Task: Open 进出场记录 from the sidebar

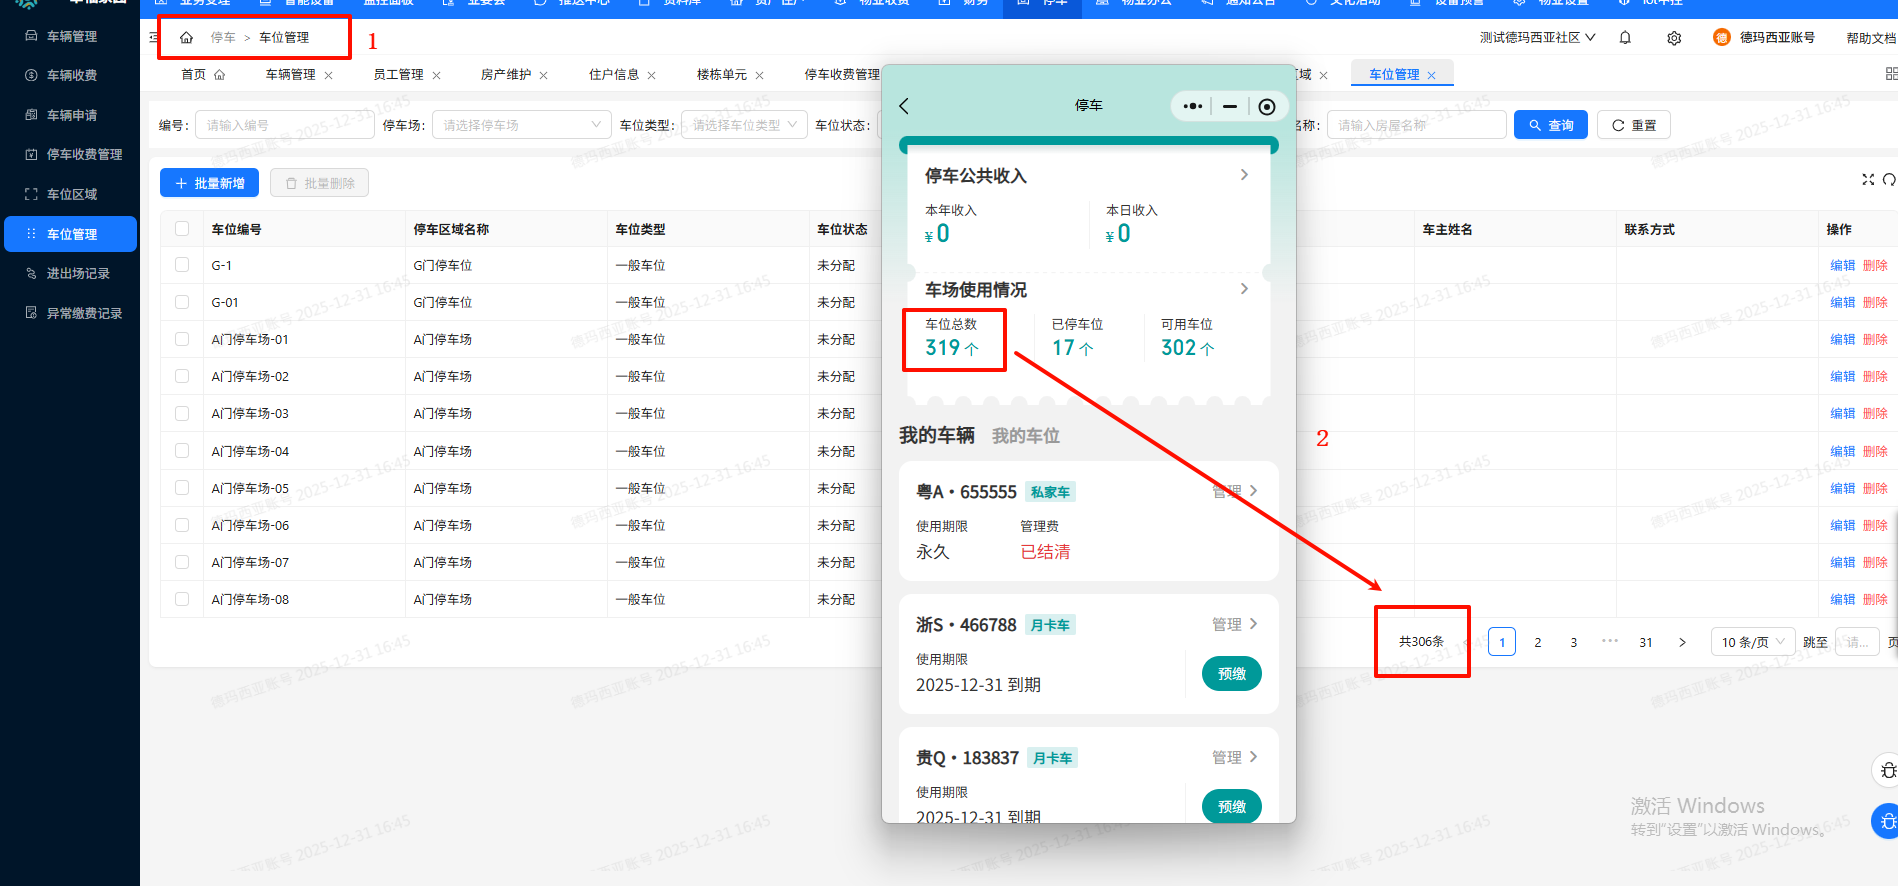Action: (70, 273)
